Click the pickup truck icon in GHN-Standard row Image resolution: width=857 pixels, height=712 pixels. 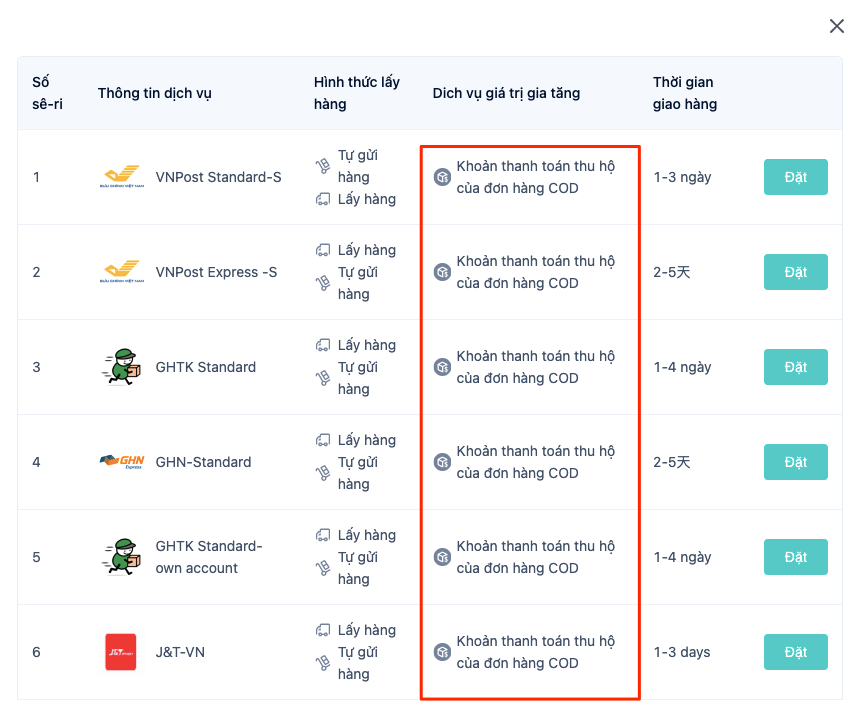coord(323,440)
